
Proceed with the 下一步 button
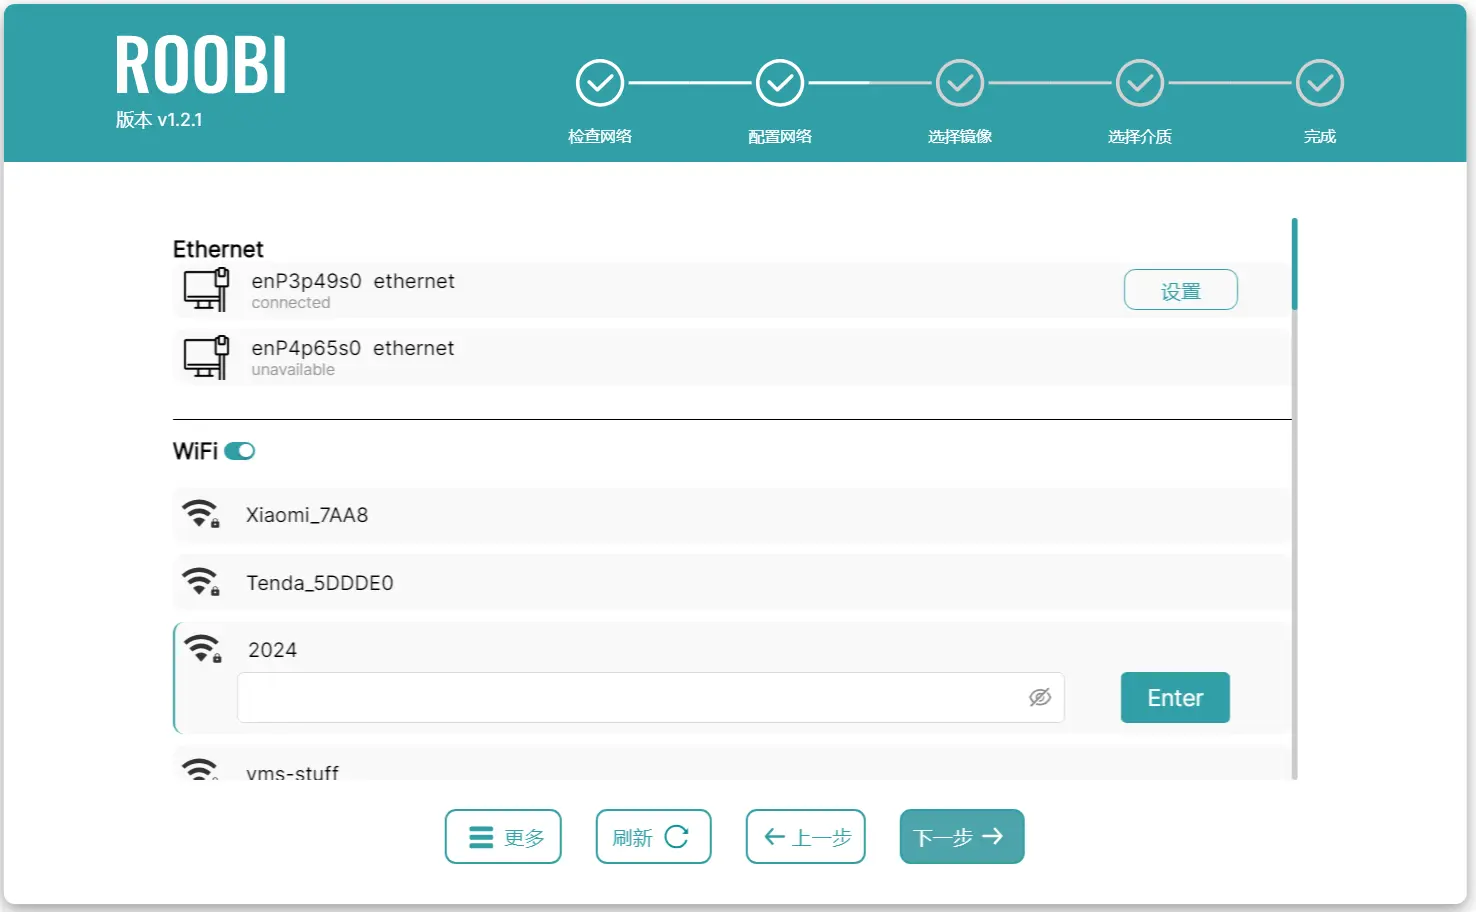coord(962,836)
